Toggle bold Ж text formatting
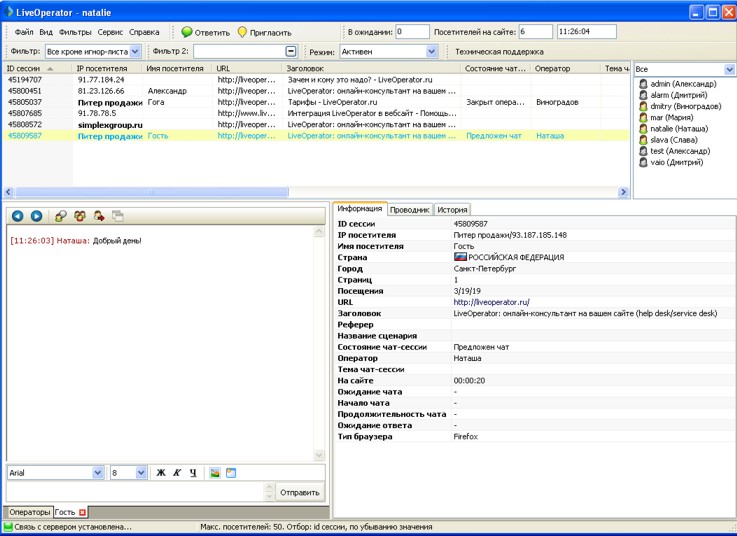737x536 pixels. pos(160,473)
